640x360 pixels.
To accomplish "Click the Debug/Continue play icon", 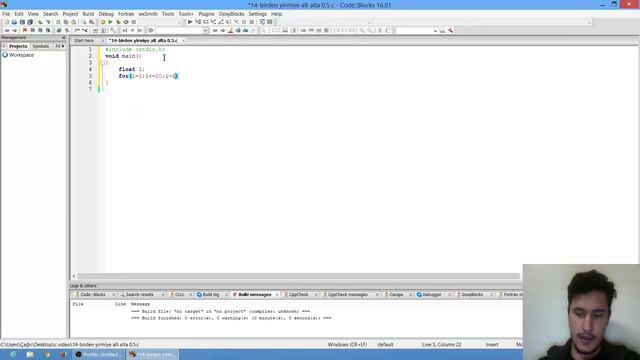I will pyautogui.click(x=190, y=22).
